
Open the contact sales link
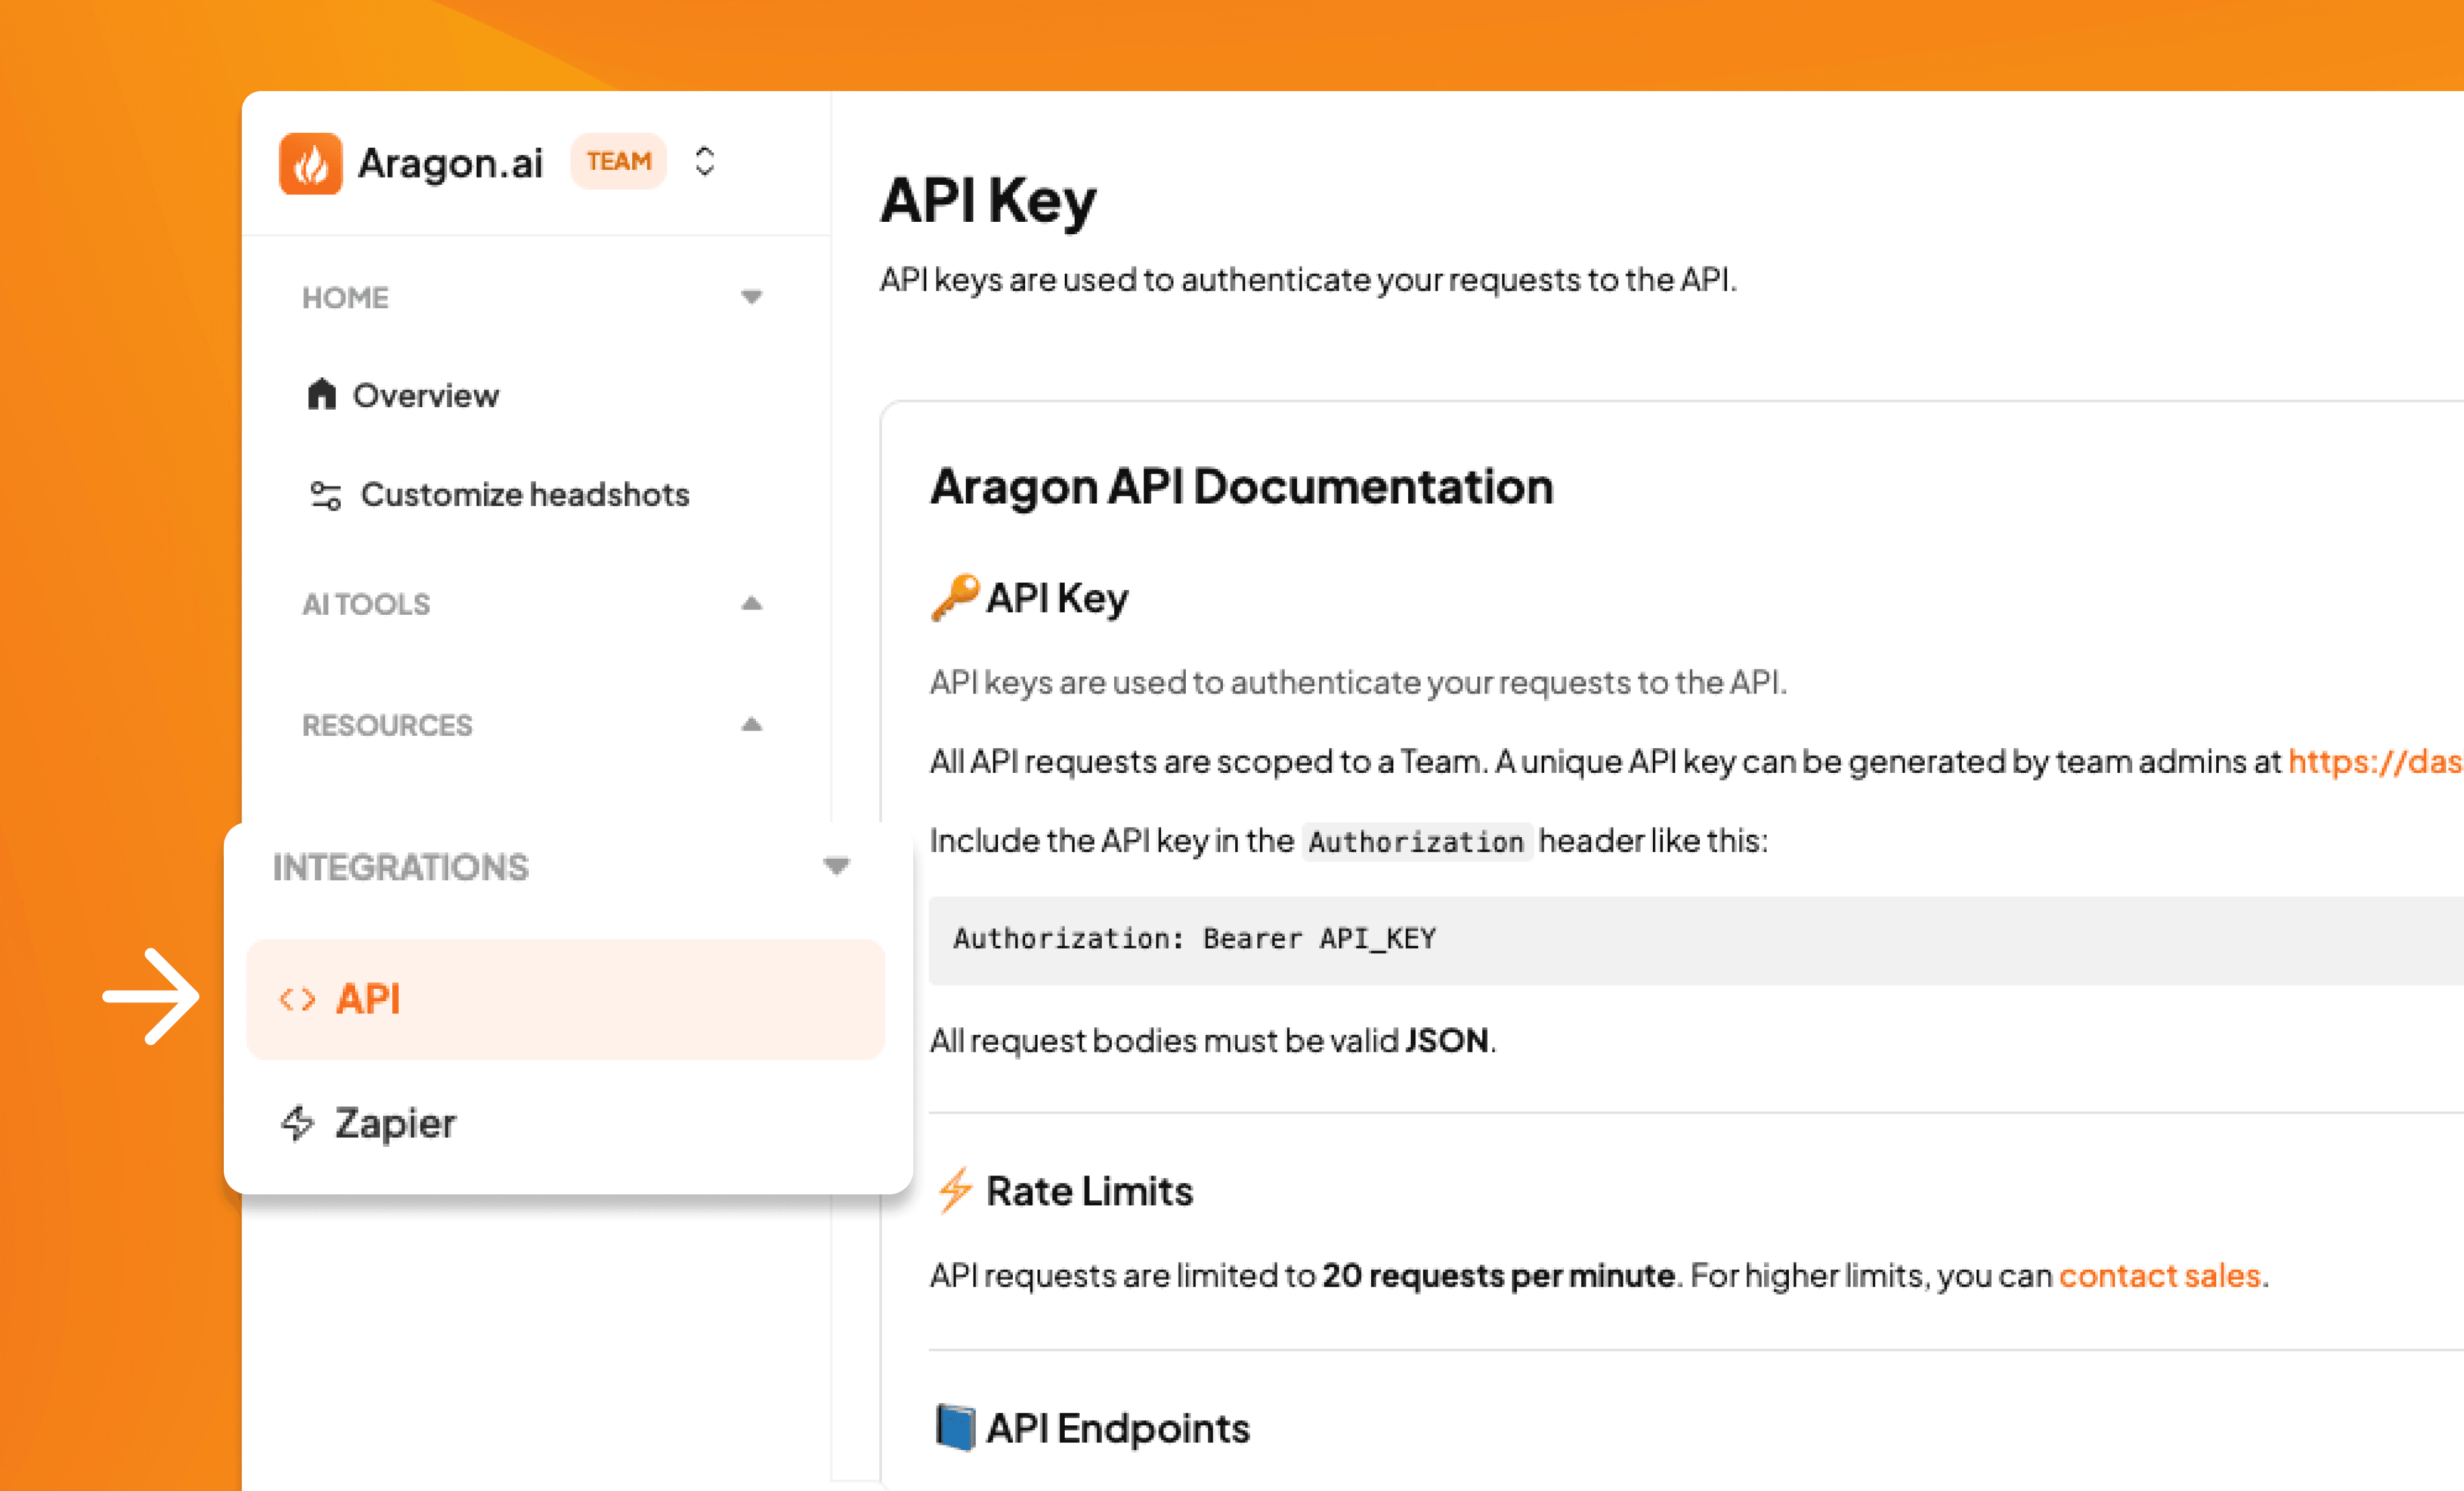[x=2160, y=1276]
